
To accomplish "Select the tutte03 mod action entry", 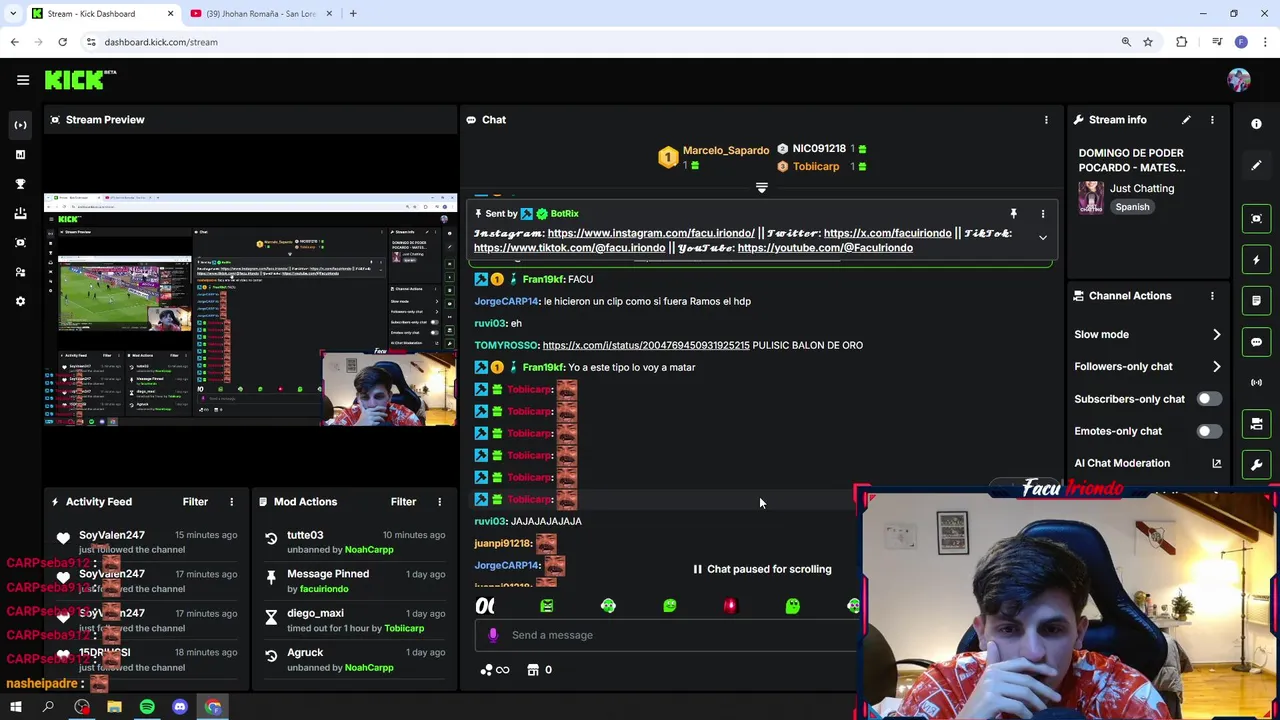I will pos(355,542).
